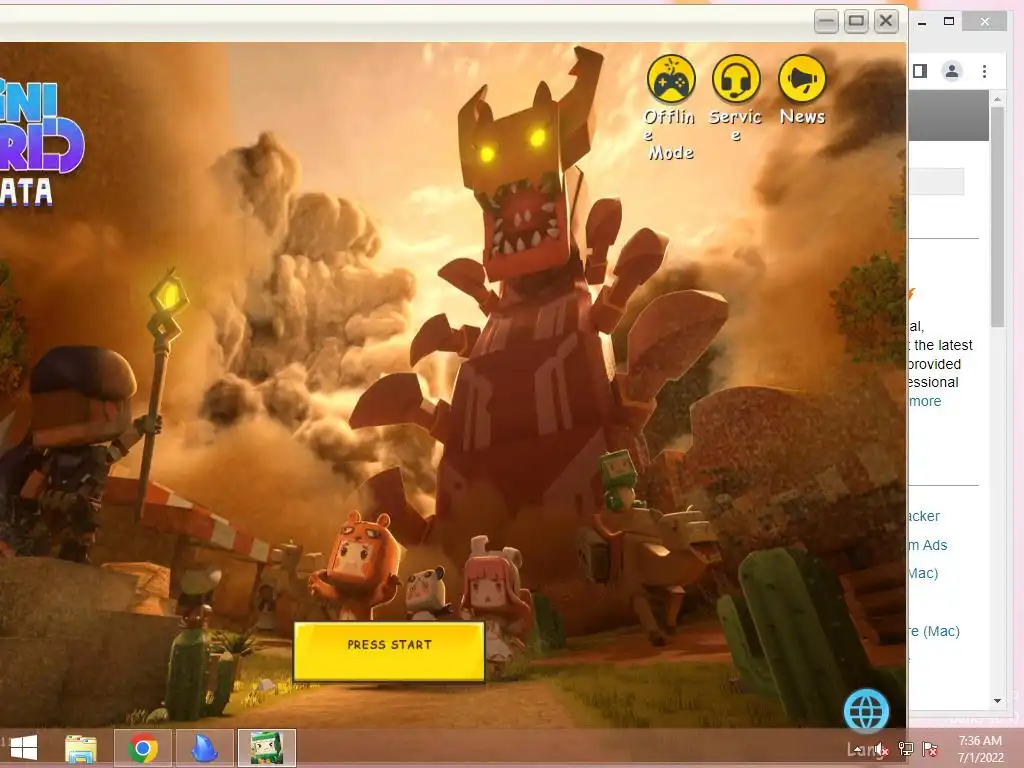Viewport: 1024px width, 768px height.
Task: Click the 're (Mac)' link in Chrome
Action: pyautogui.click(x=934, y=632)
